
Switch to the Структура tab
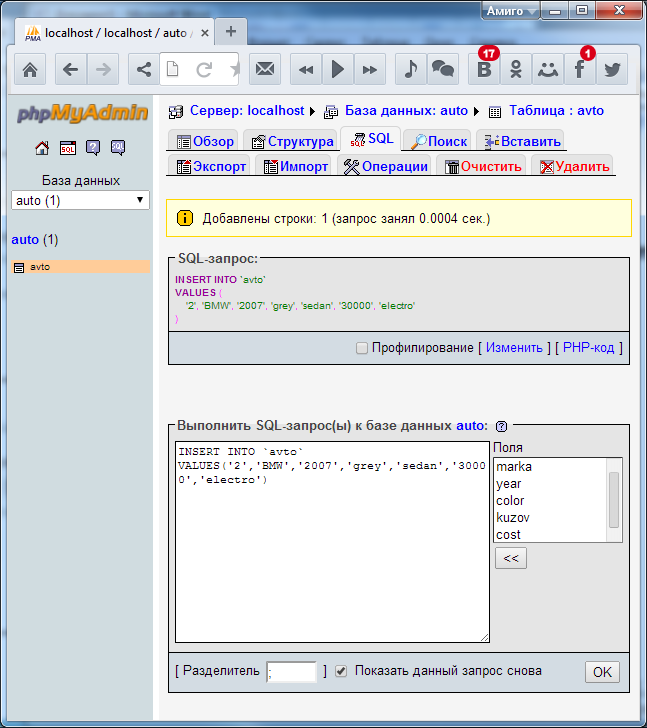[x=292, y=141]
